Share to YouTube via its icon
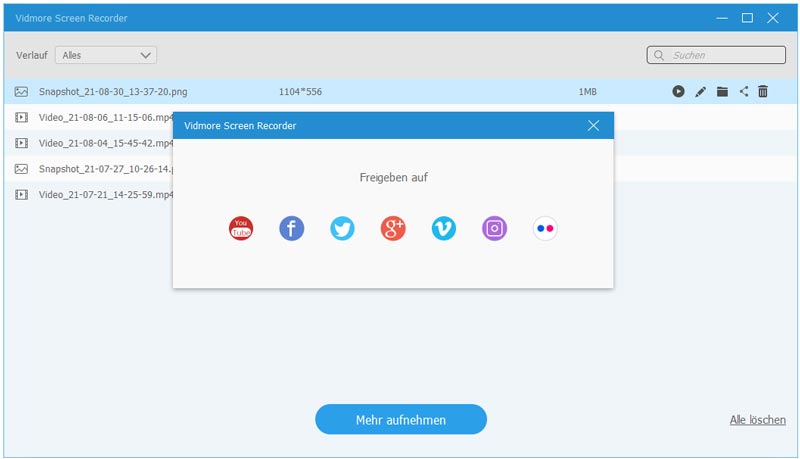The image size is (800, 459). tap(241, 229)
